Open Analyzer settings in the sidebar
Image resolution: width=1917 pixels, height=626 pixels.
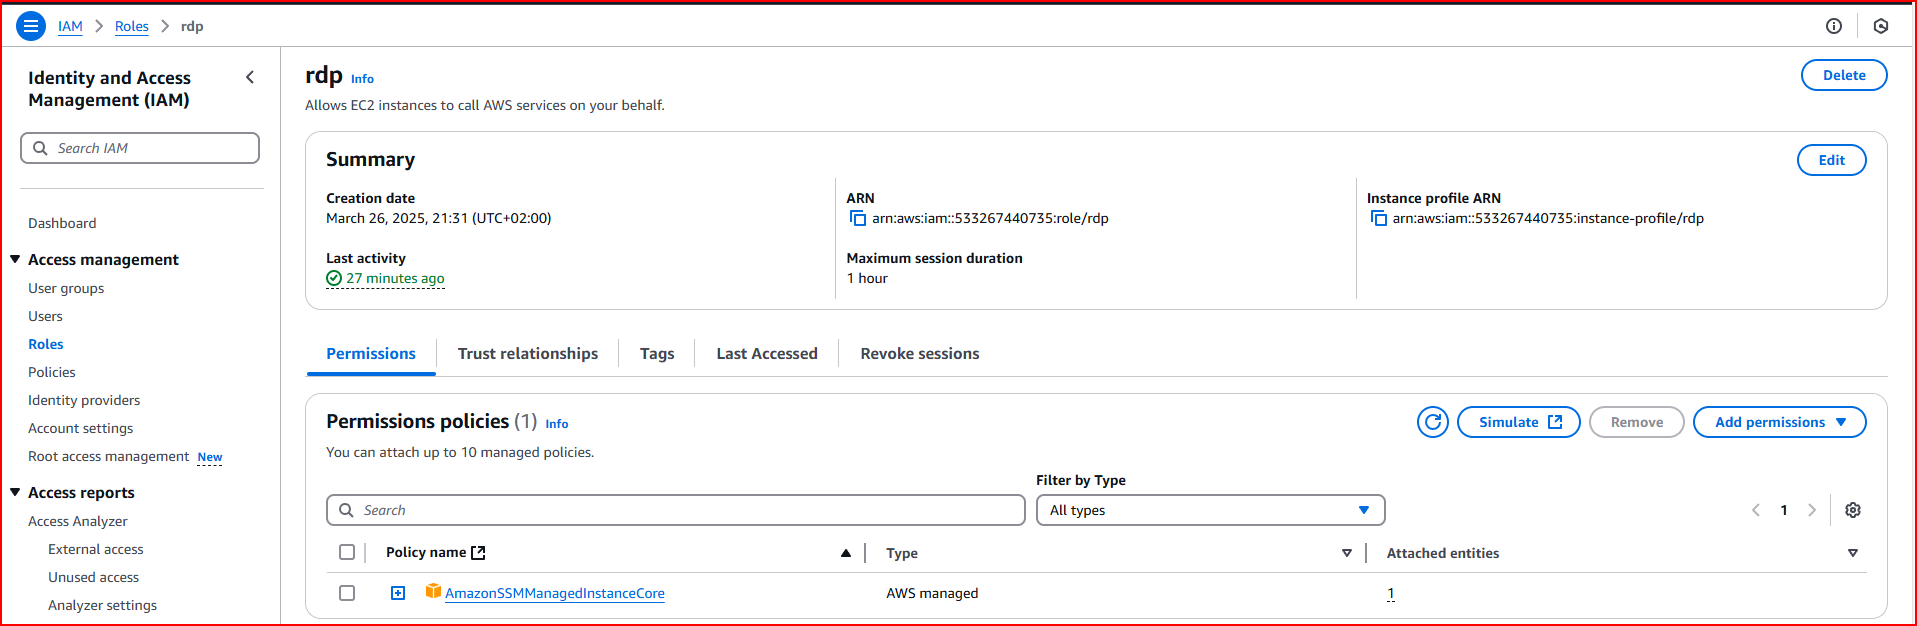point(103,605)
